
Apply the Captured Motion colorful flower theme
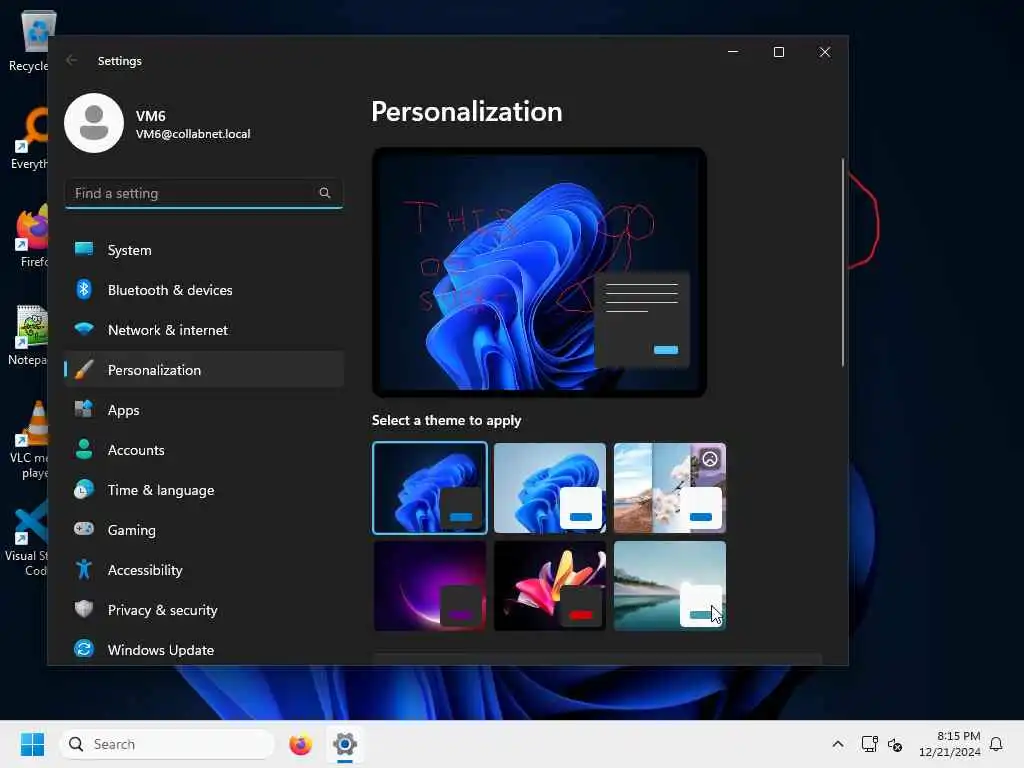tap(550, 586)
